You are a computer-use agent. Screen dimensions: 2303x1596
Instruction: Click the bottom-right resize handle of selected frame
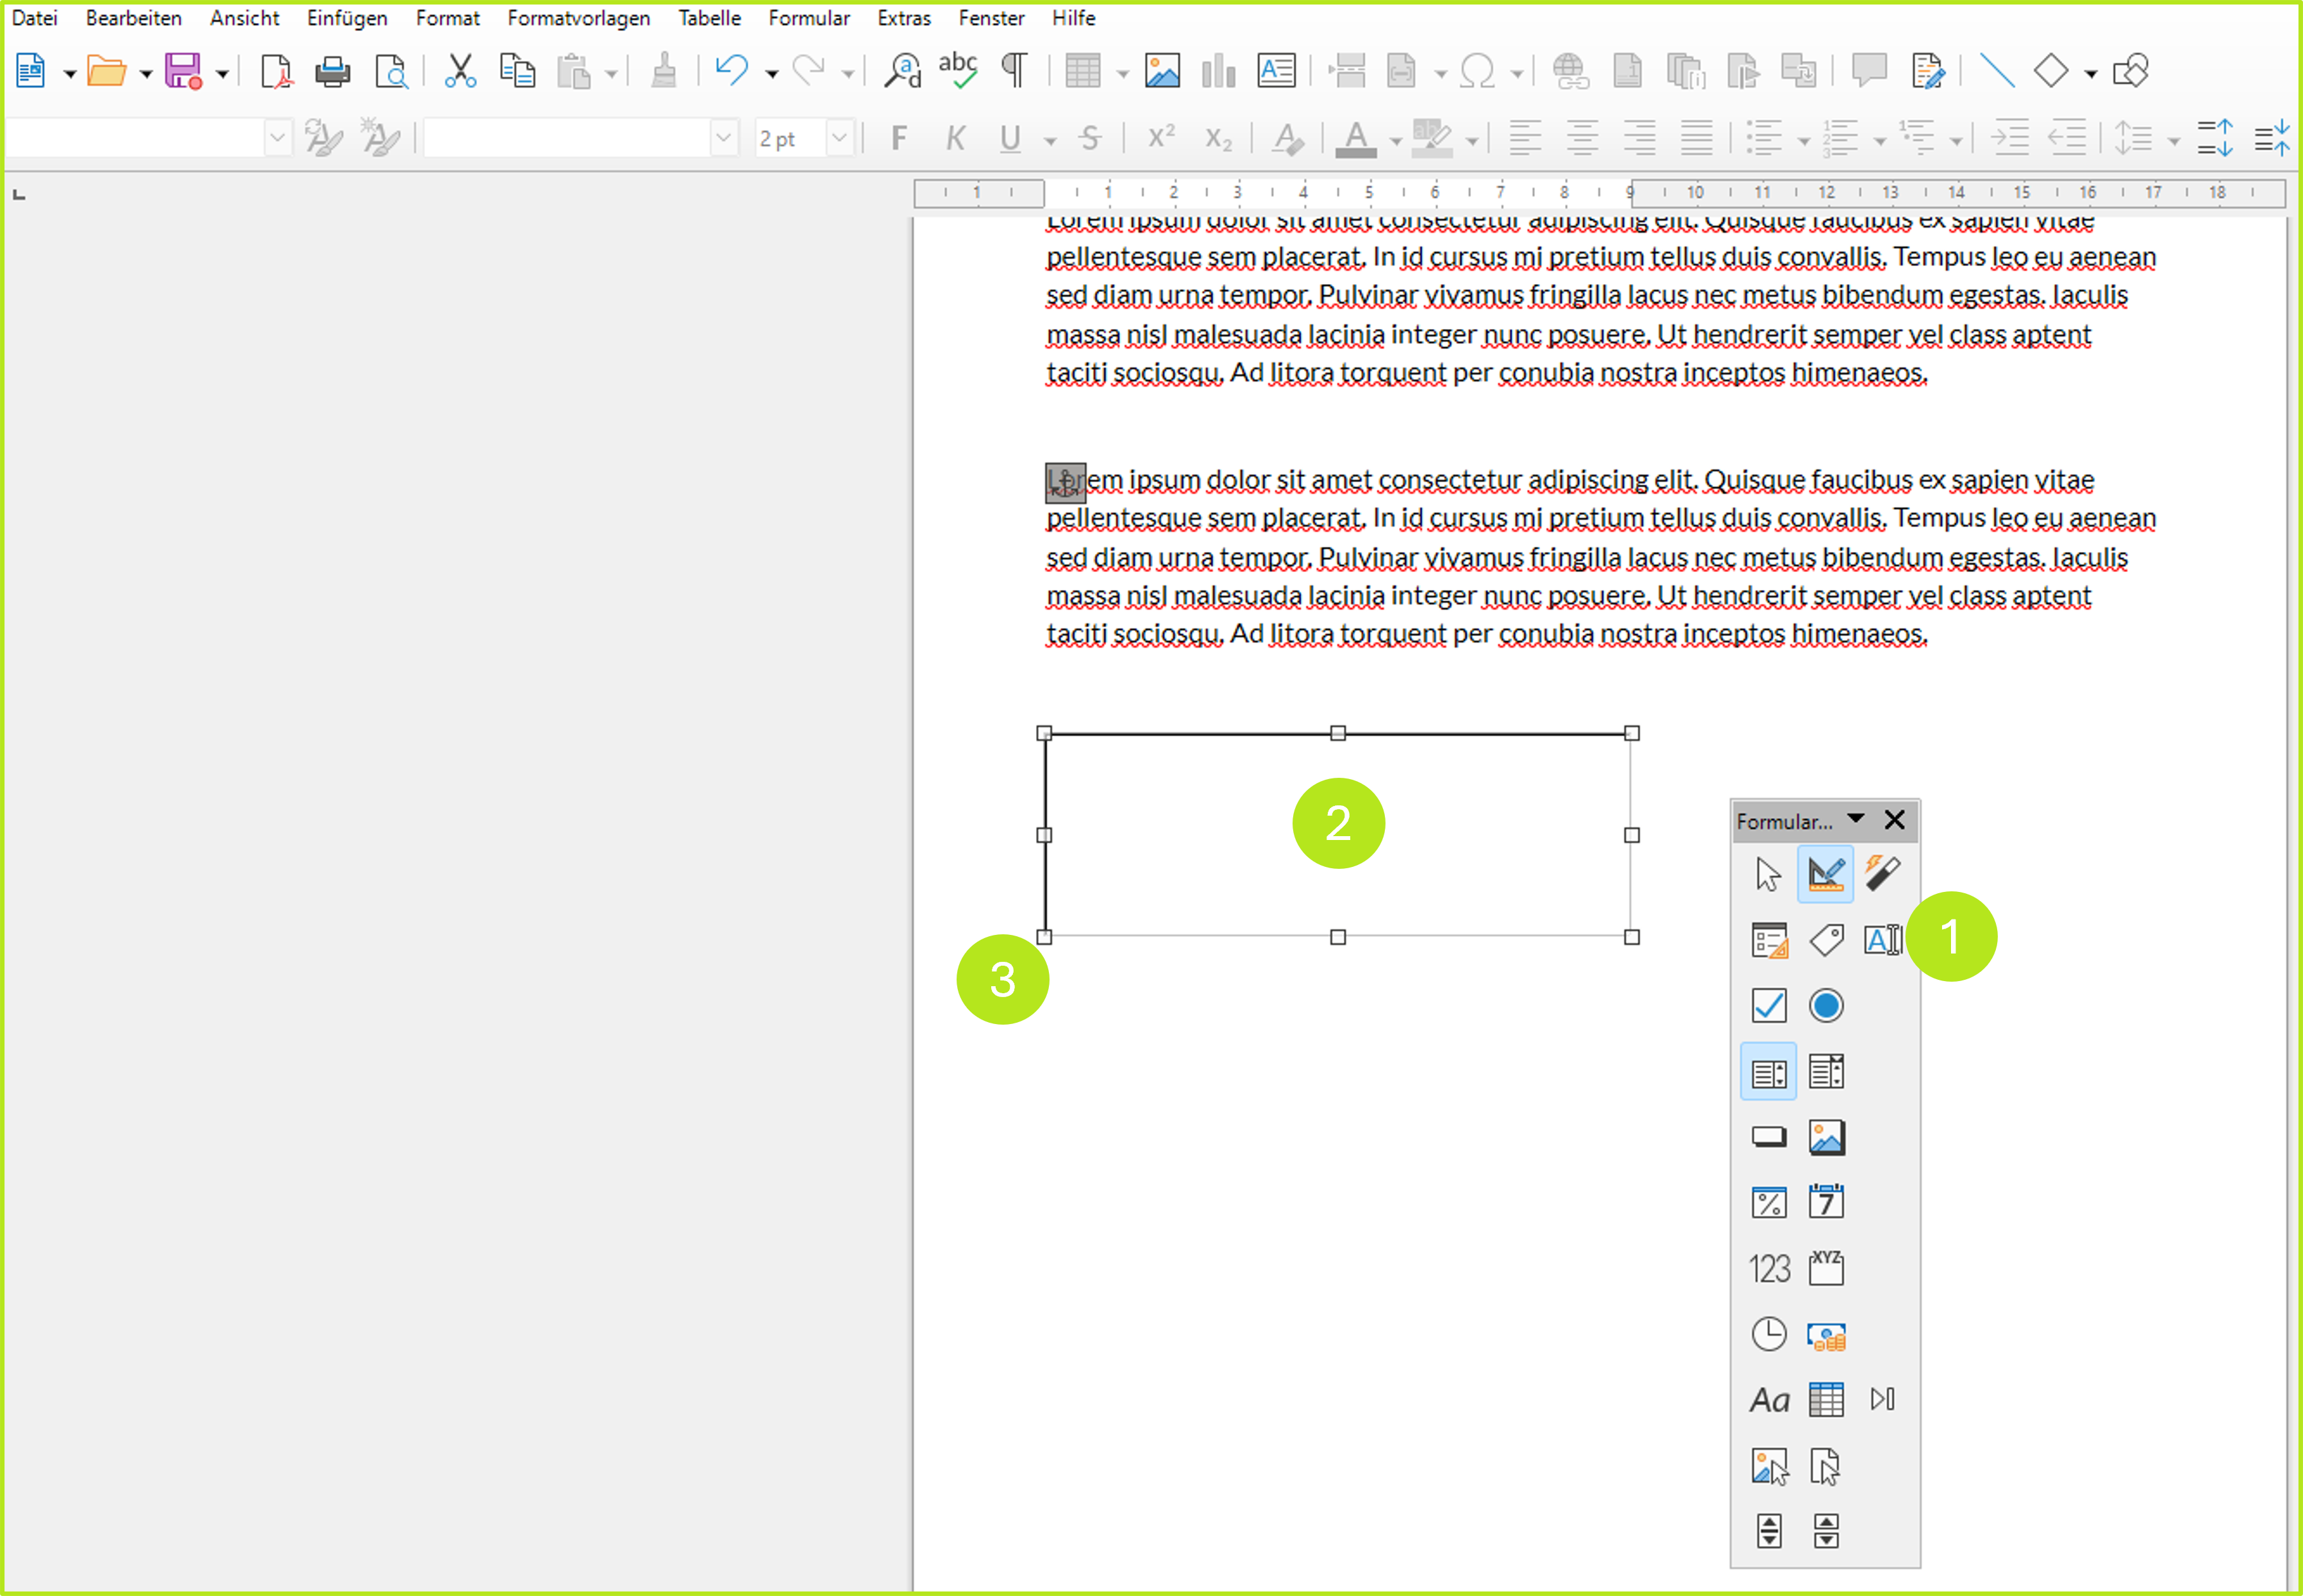tap(1631, 937)
